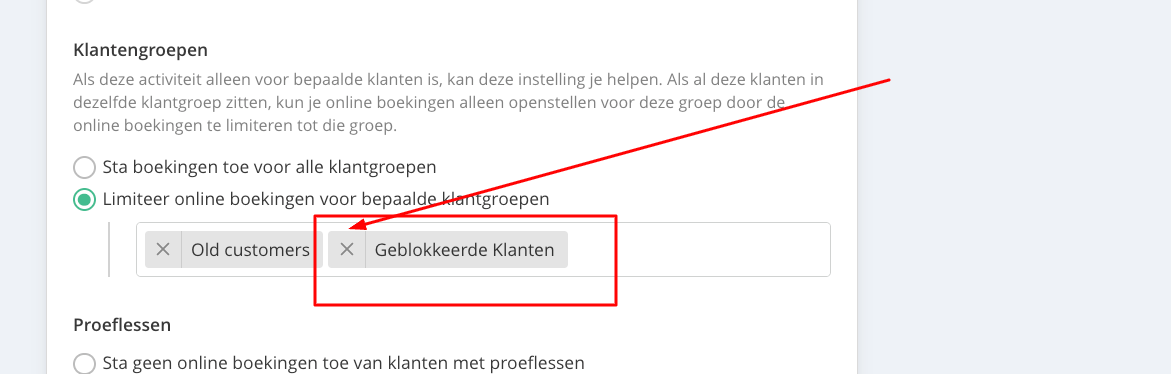Click the red annotation rectangle's bottom edge

(x=465, y=304)
